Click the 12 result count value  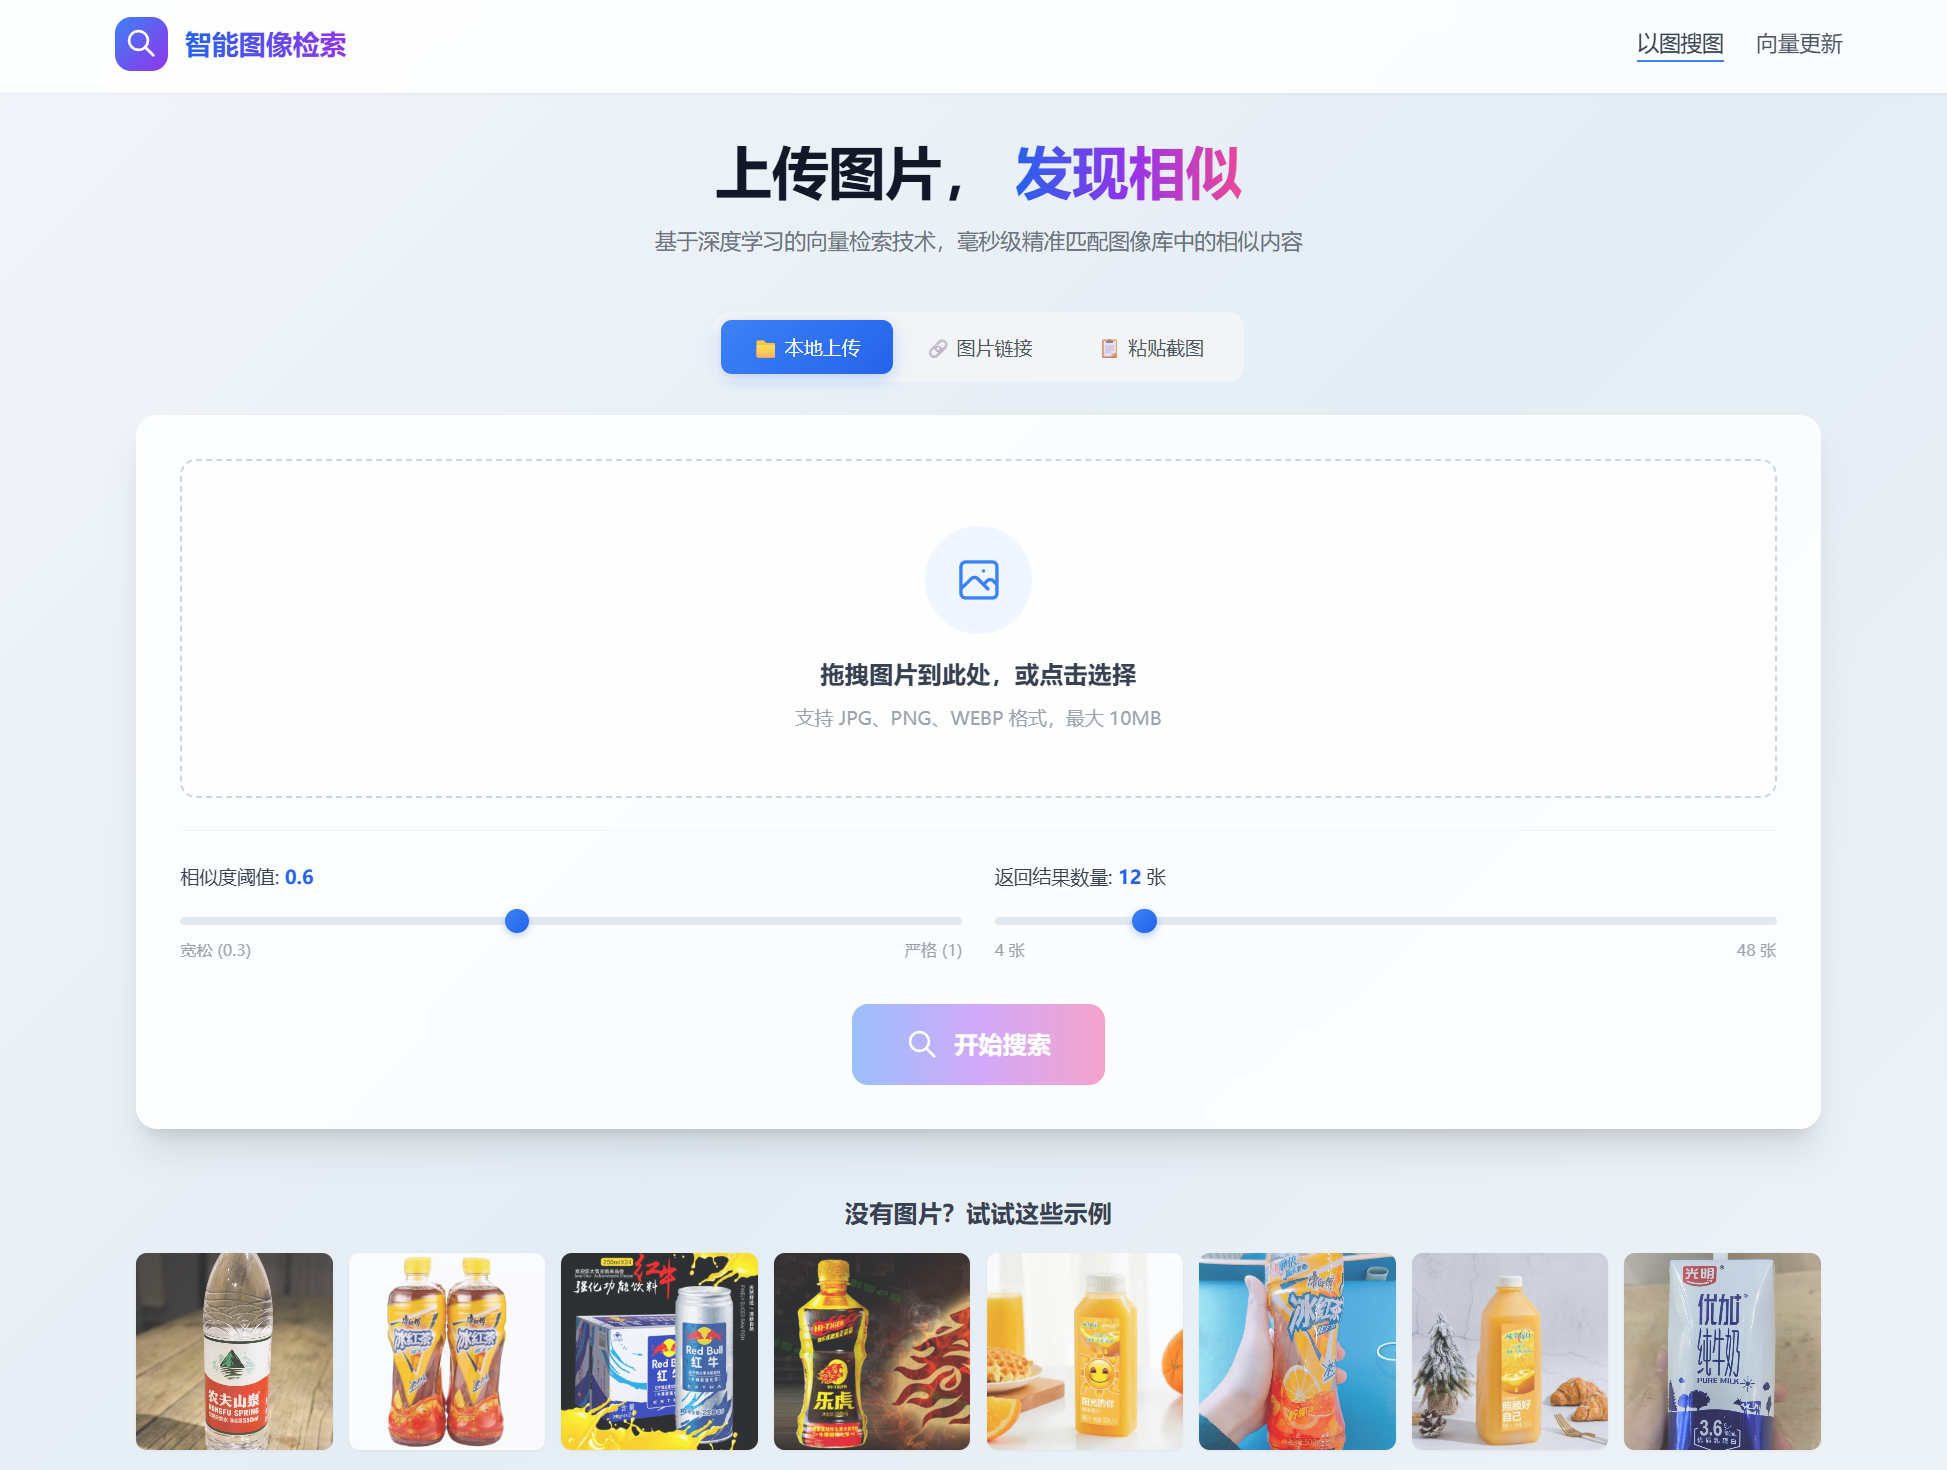[x=1129, y=877]
